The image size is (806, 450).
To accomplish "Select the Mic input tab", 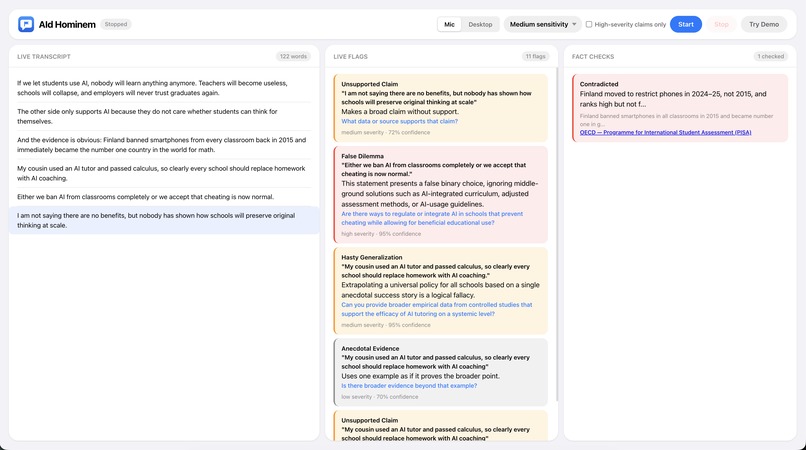I will coord(449,24).
